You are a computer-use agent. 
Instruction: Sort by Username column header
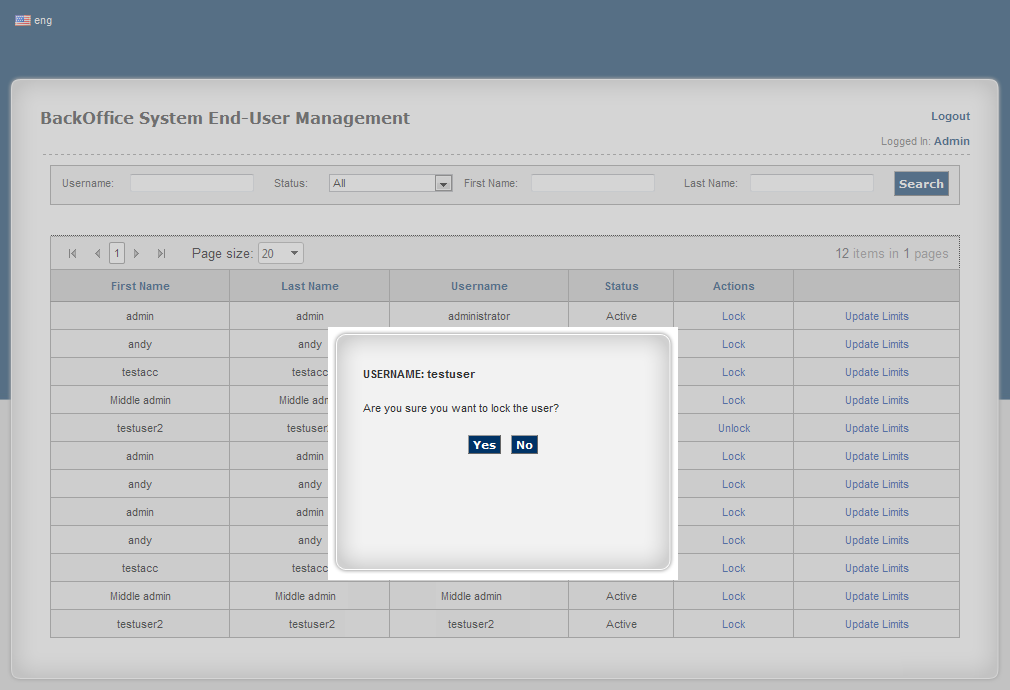point(479,286)
